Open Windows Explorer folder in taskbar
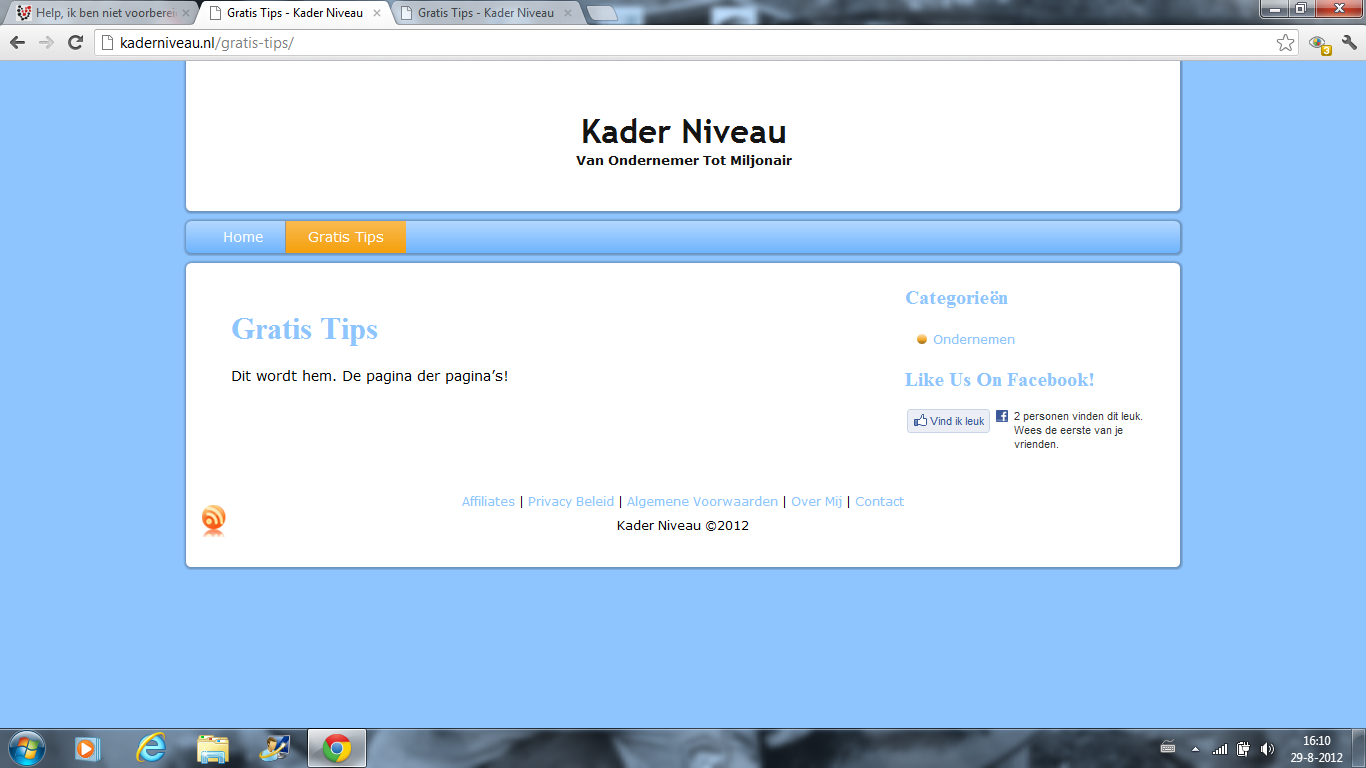1366x768 pixels. tap(213, 748)
